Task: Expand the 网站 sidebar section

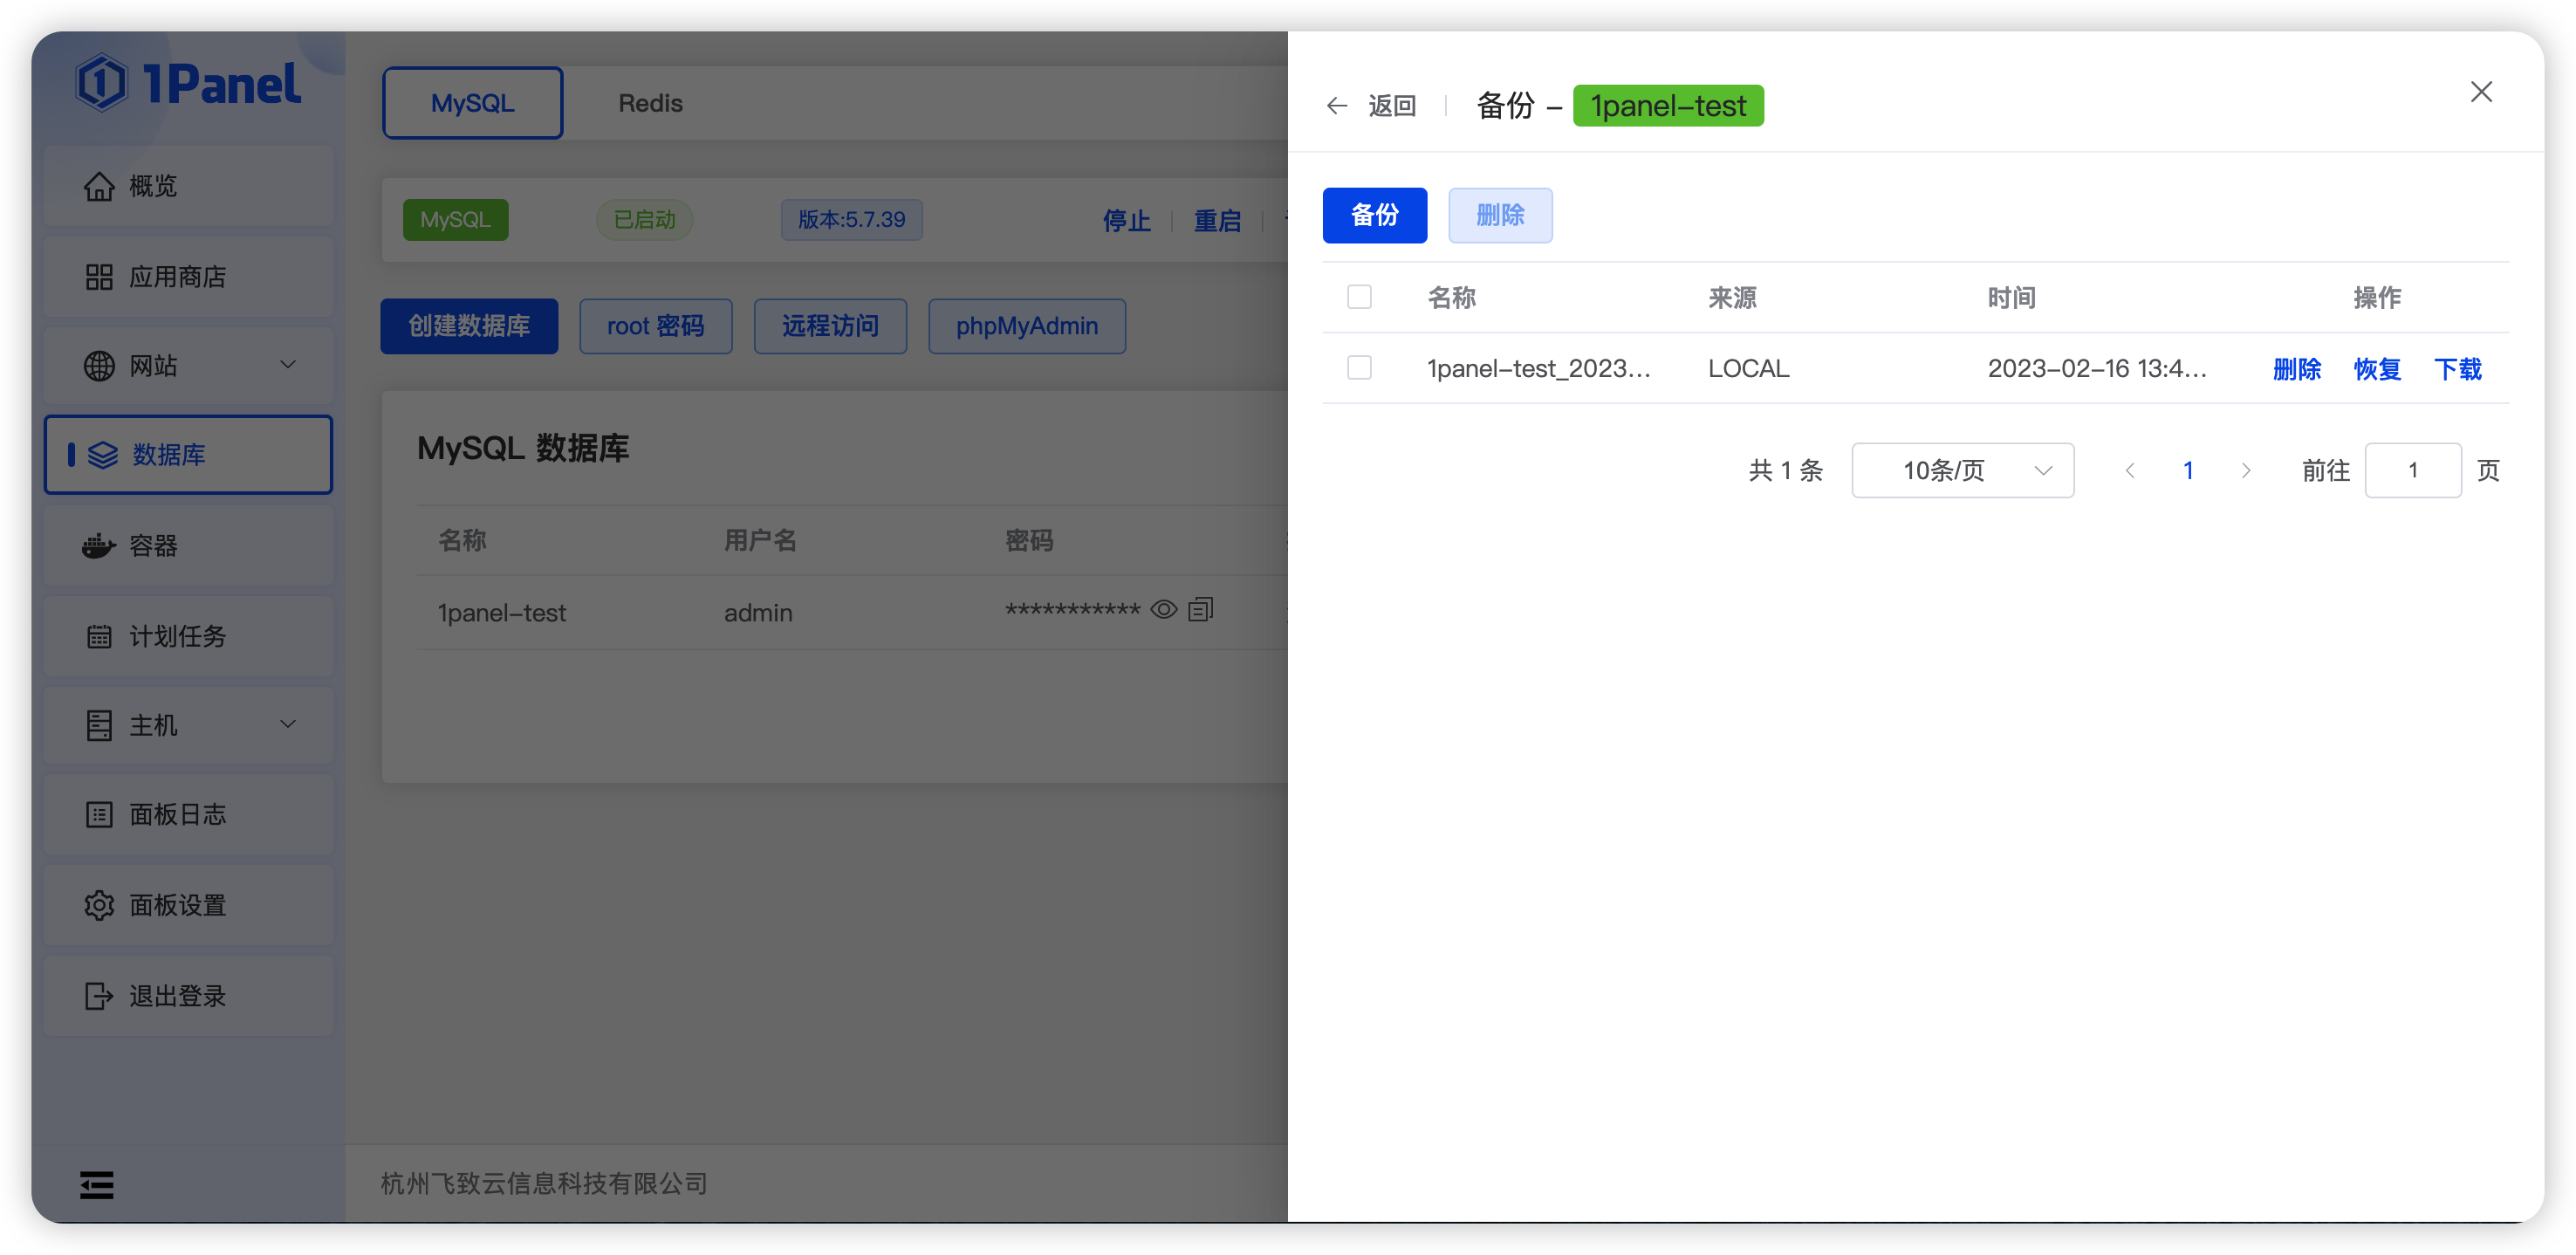Action: pyautogui.click(x=288, y=365)
